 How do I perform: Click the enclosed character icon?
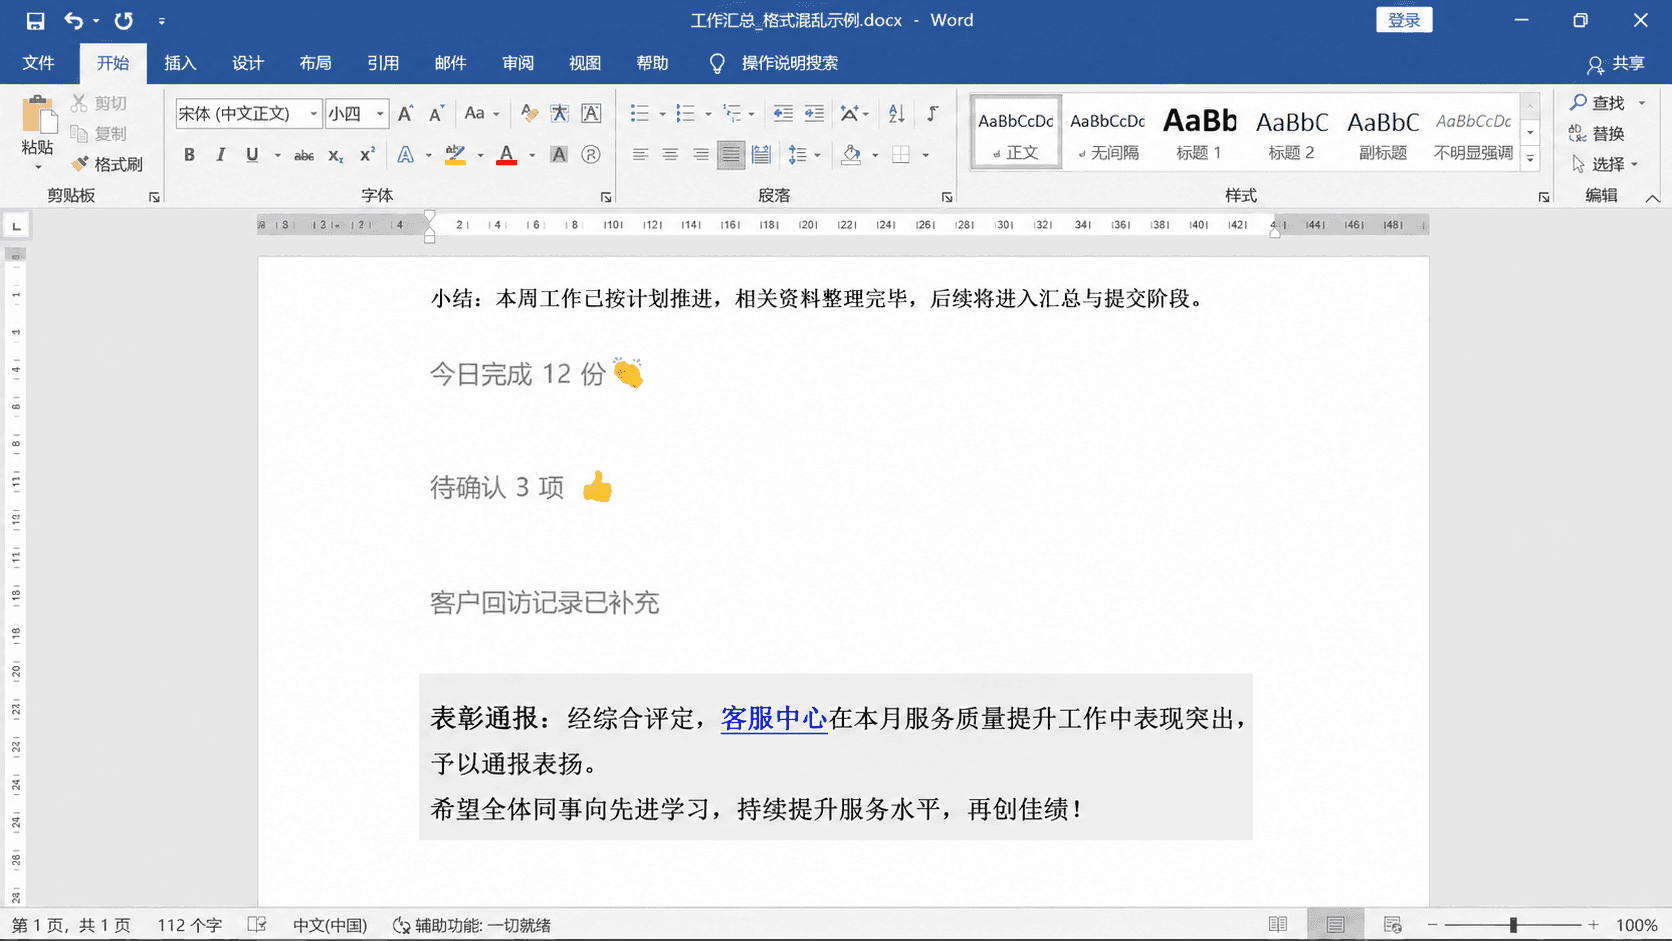coord(591,154)
